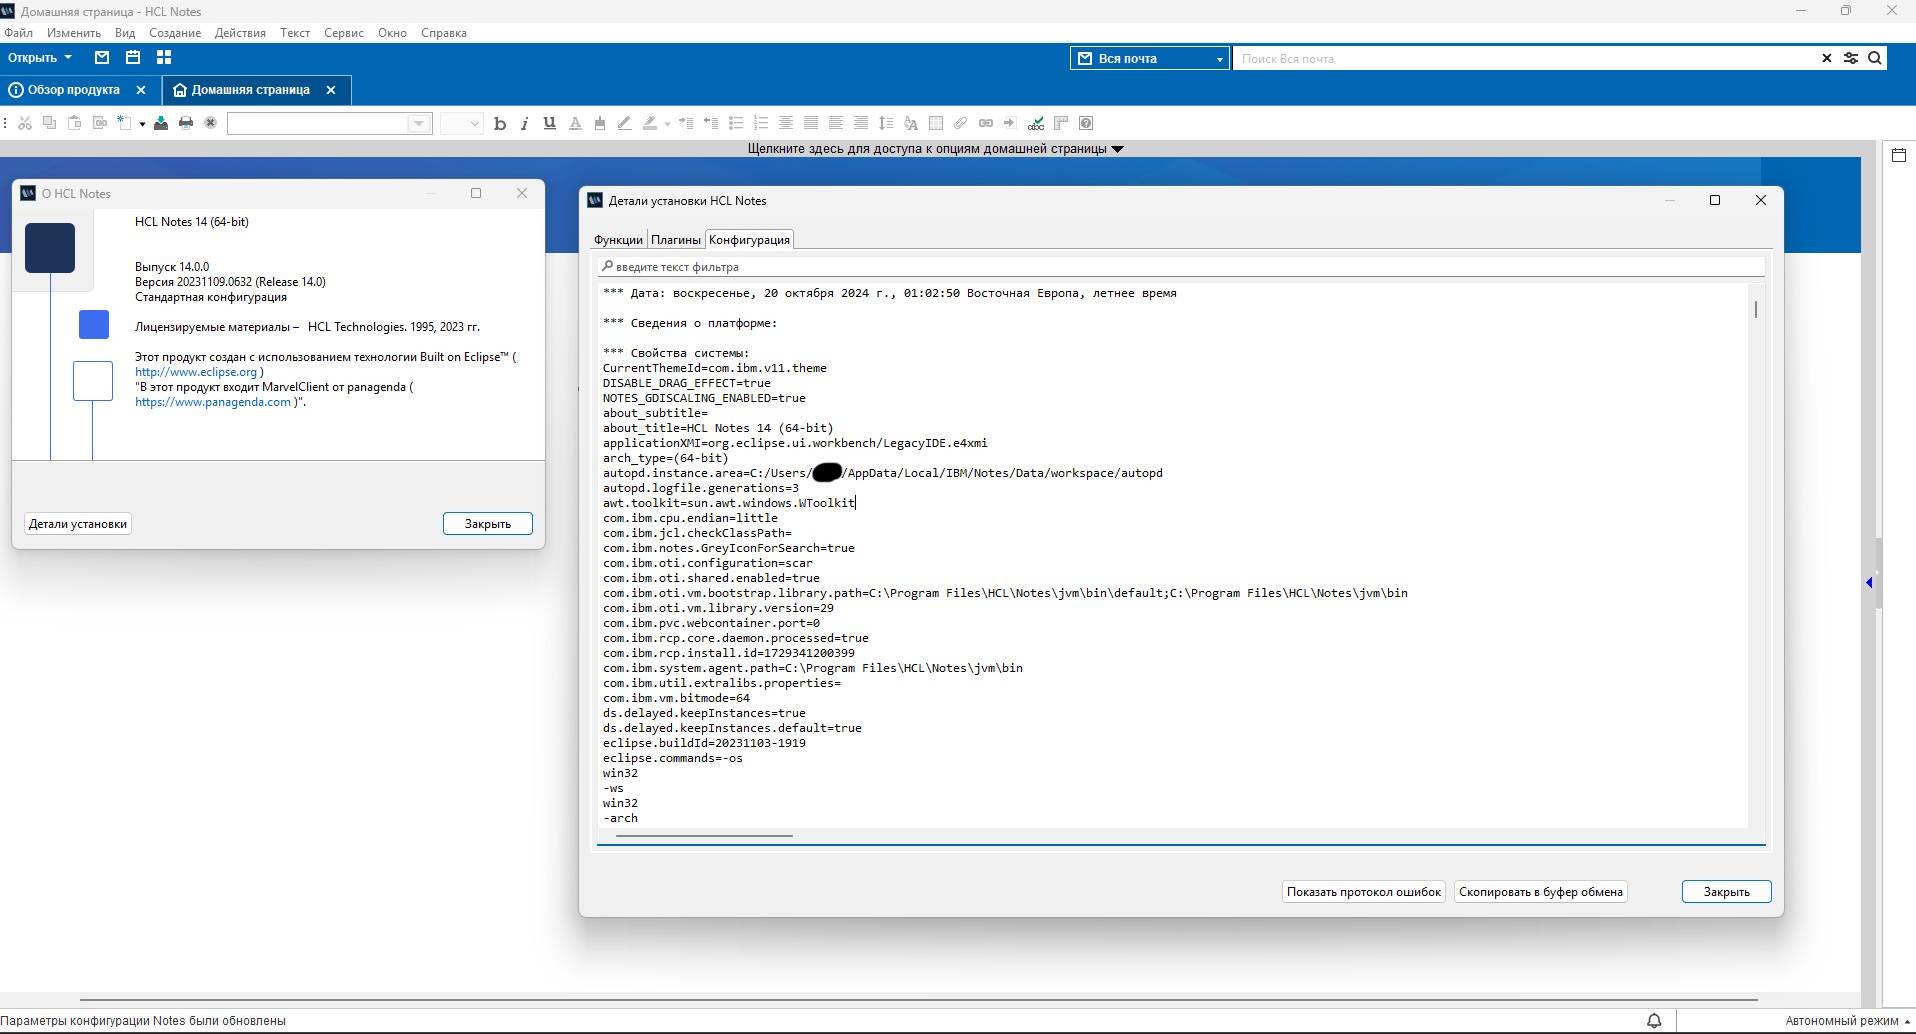Open the https://www.panagenda.com link
Viewport: 1916px width, 1034px height.
(213, 402)
